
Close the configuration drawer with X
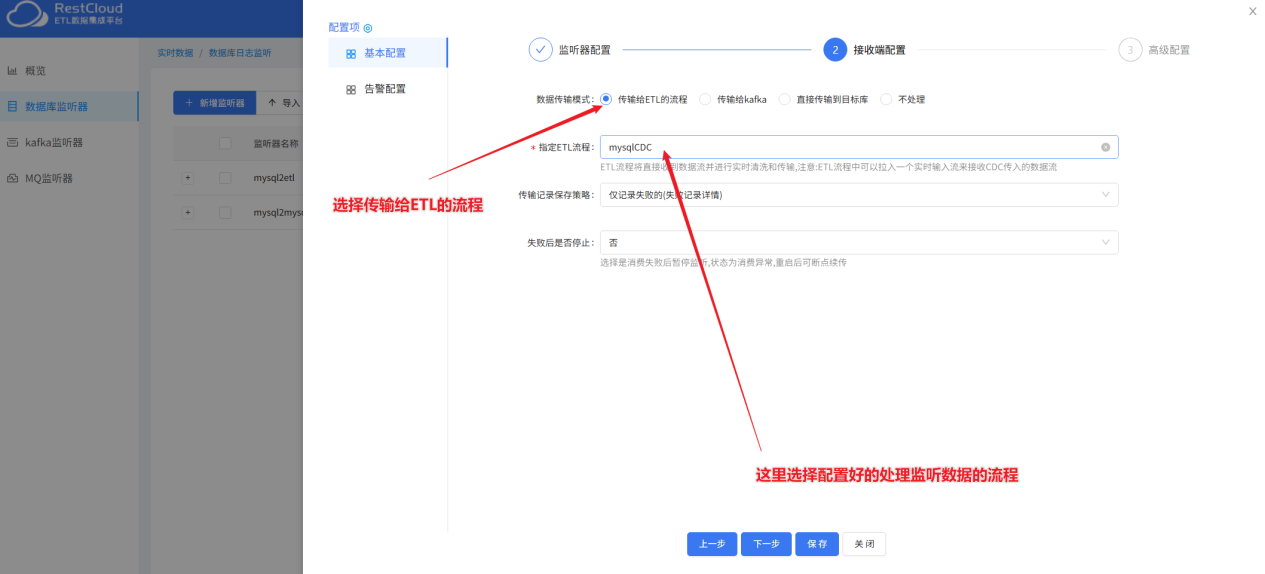[1252, 11]
